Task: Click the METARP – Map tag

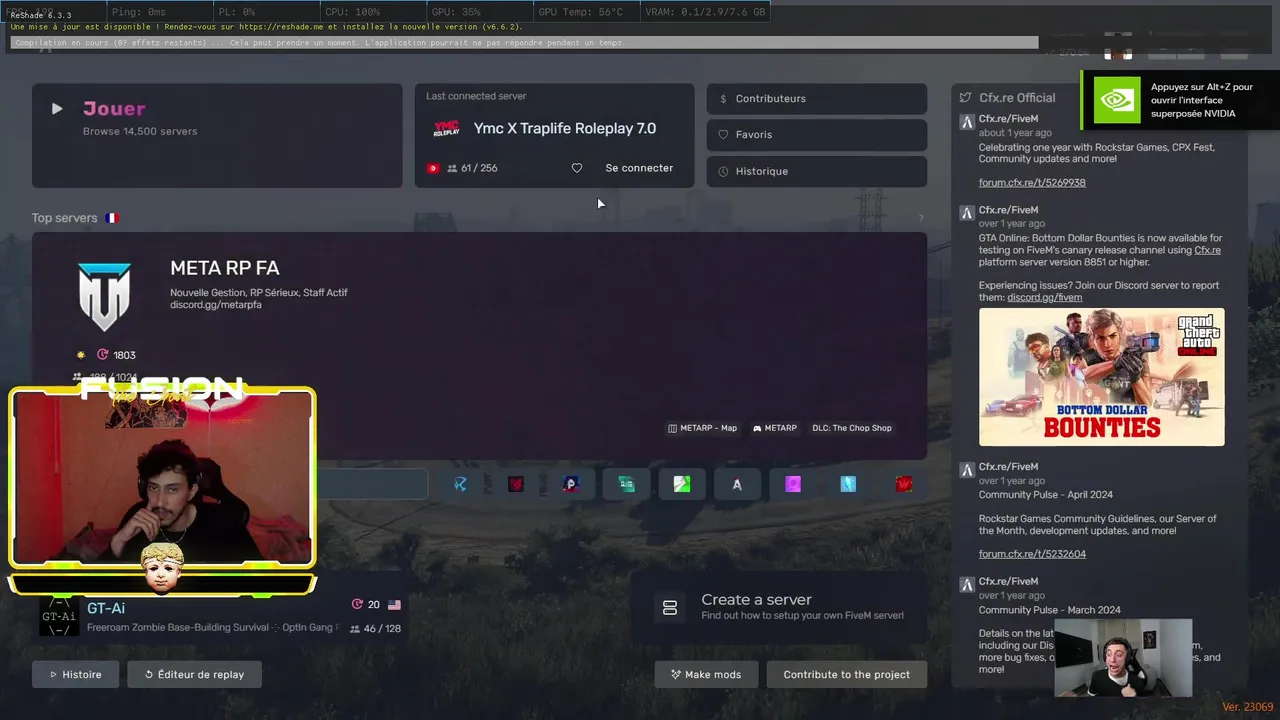Action: (702, 428)
